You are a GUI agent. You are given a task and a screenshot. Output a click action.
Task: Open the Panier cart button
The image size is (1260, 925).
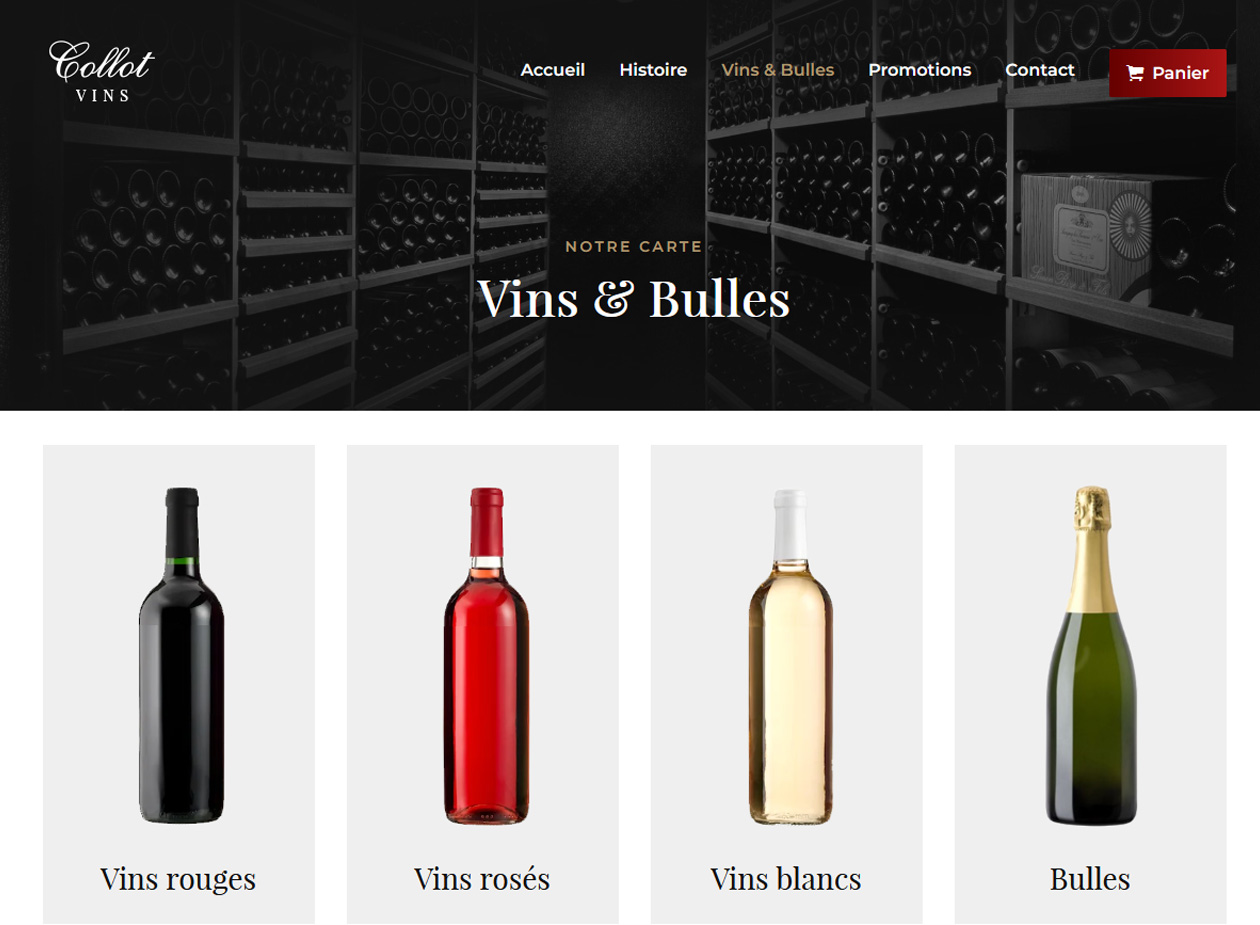pos(1168,73)
